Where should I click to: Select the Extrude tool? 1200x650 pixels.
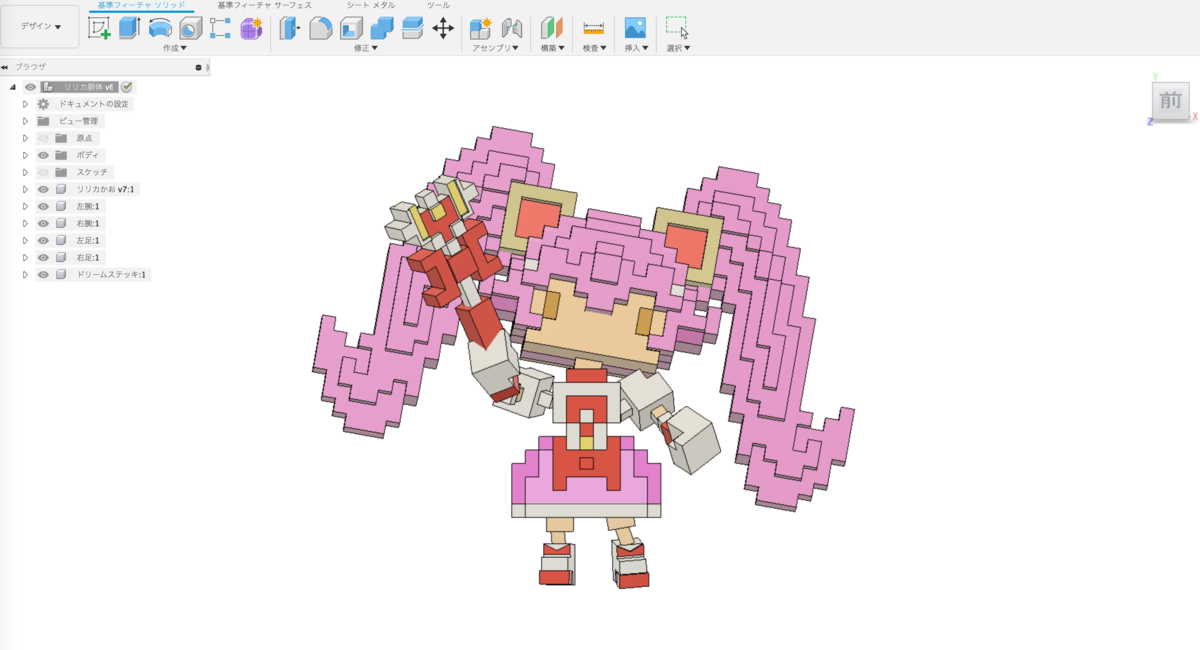(129, 28)
